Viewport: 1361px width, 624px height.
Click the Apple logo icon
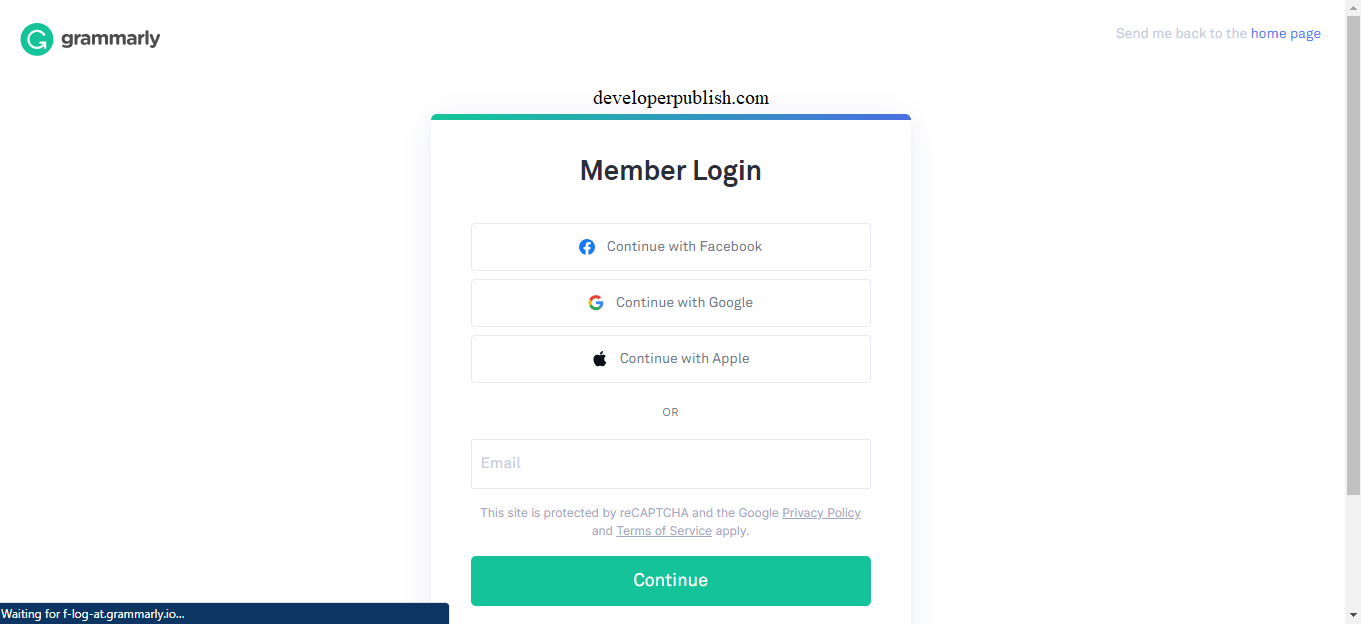coord(599,358)
